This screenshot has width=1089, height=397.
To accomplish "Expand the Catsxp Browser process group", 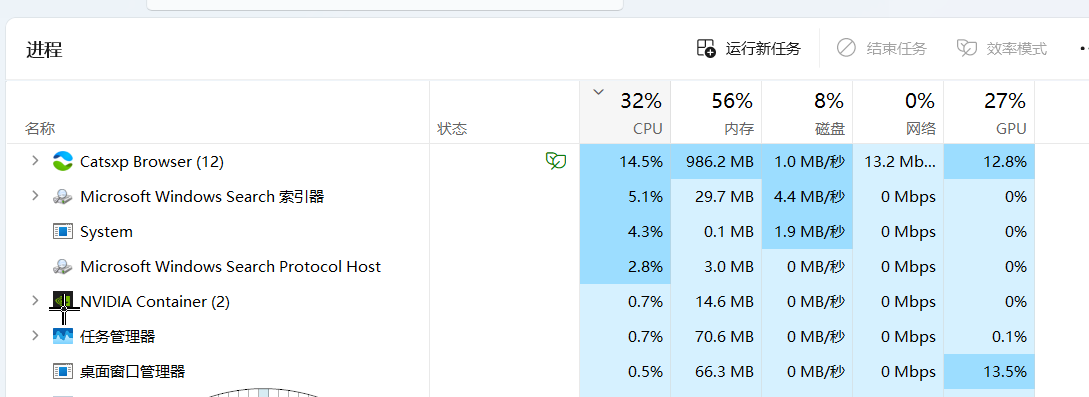I will (34, 161).
